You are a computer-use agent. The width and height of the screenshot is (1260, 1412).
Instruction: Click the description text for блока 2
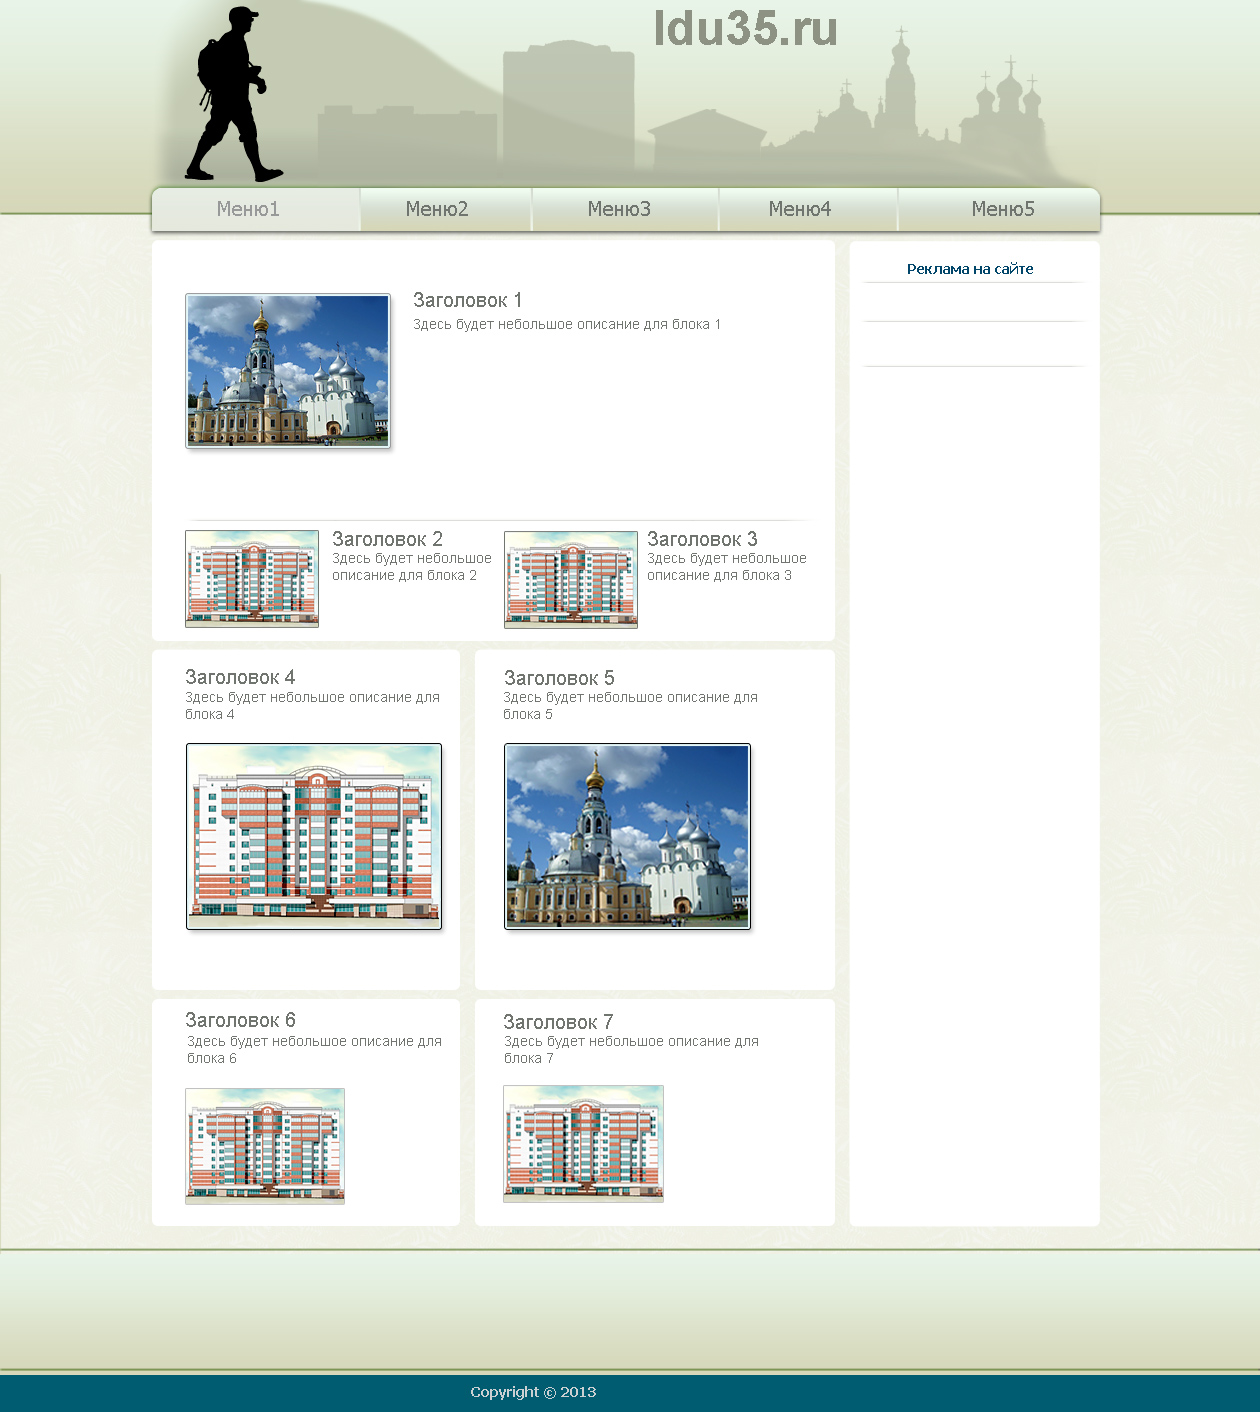[412, 567]
